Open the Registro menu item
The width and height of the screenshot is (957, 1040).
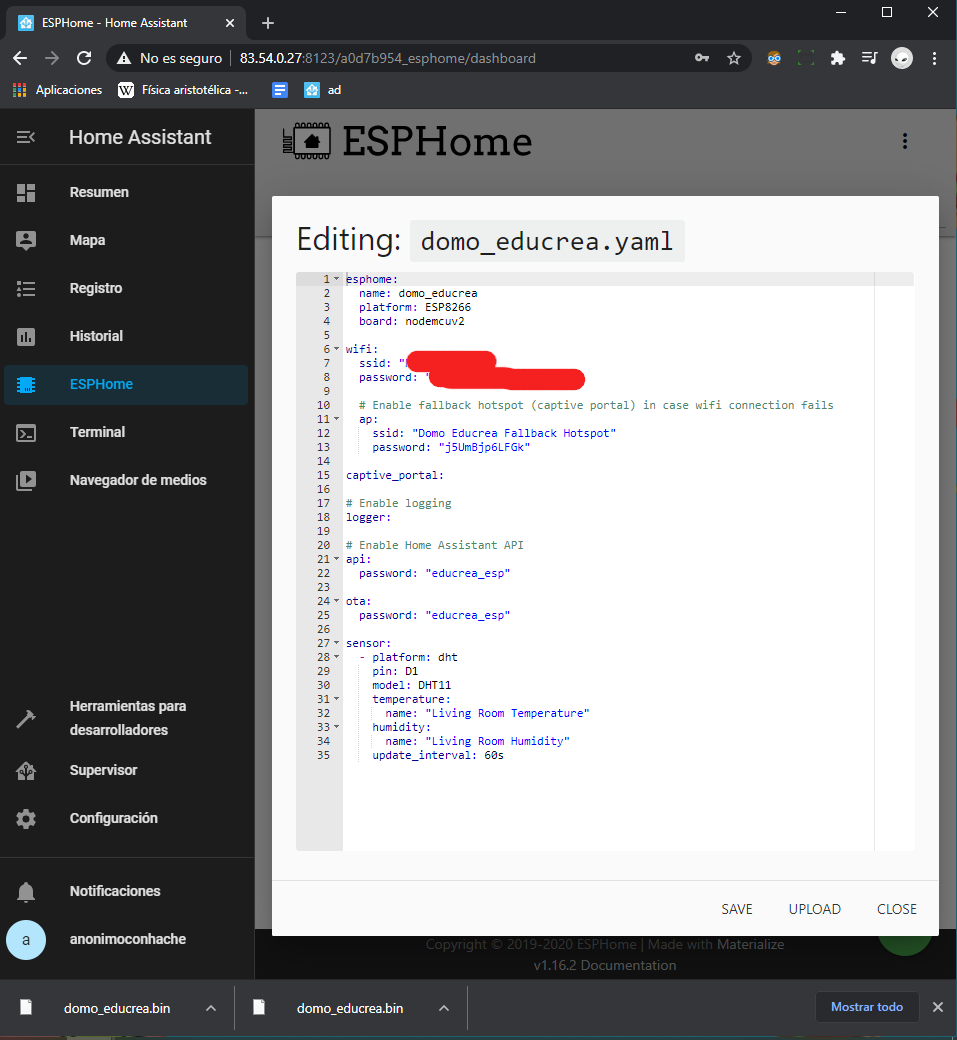pyautogui.click(x=126, y=289)
